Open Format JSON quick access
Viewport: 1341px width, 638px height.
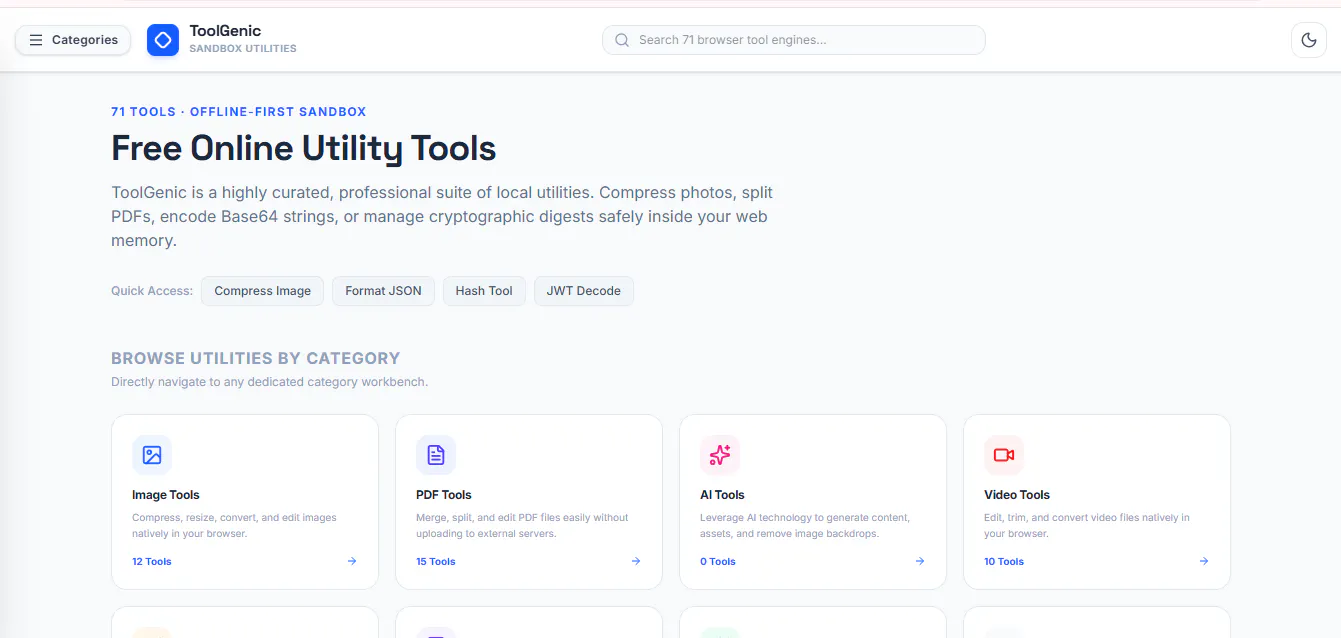coord(383,291)
